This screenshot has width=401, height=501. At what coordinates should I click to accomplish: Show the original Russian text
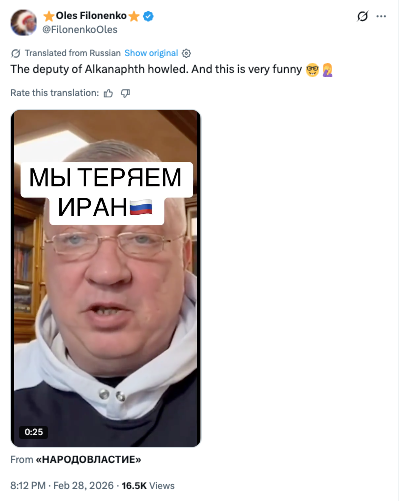(151, 53)
